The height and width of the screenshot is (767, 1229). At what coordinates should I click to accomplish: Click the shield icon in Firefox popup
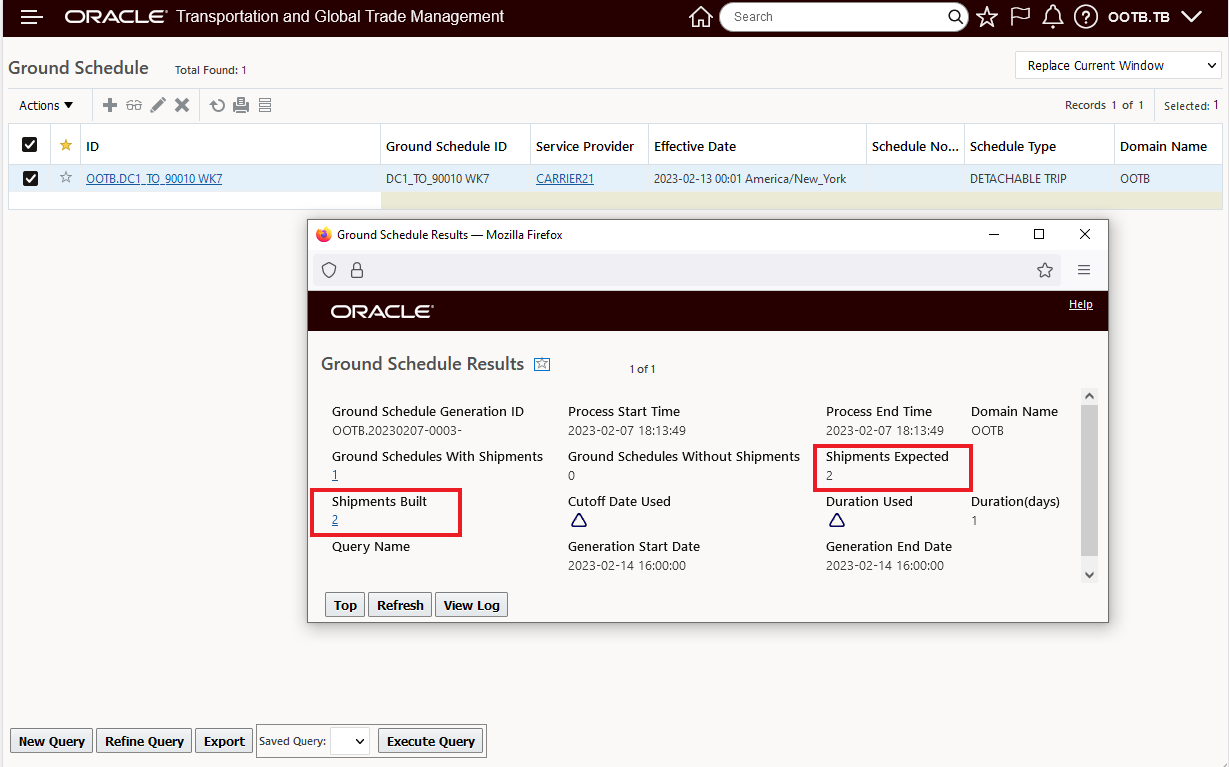(329, 270)
